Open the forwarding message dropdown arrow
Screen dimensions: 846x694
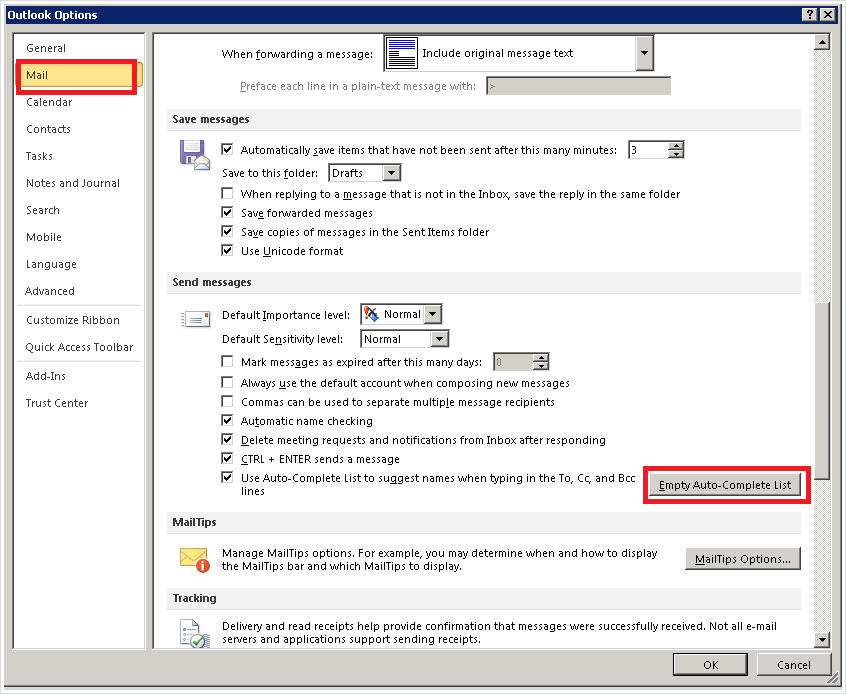[644, 53]
